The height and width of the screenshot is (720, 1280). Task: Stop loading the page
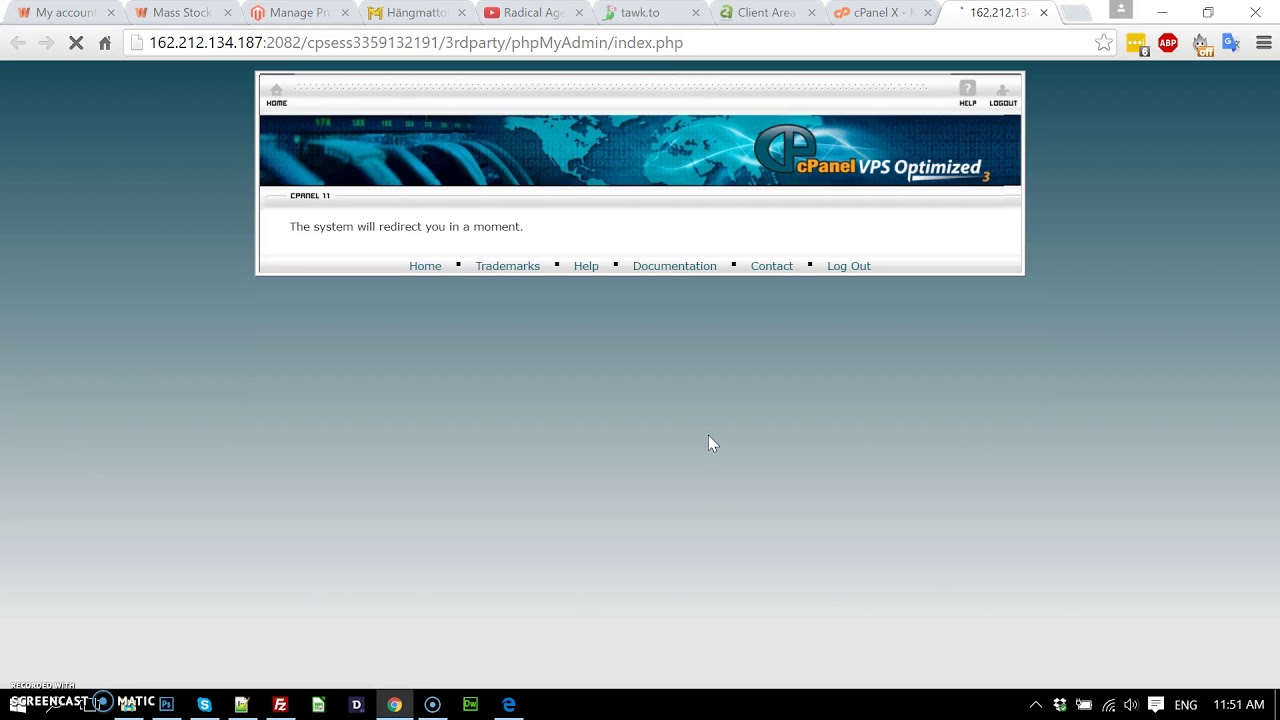tap(76, 43)
